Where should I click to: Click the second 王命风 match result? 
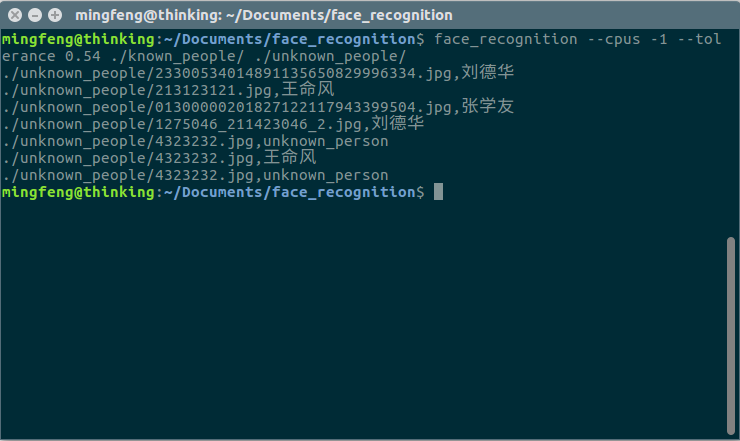coord(290,157)
